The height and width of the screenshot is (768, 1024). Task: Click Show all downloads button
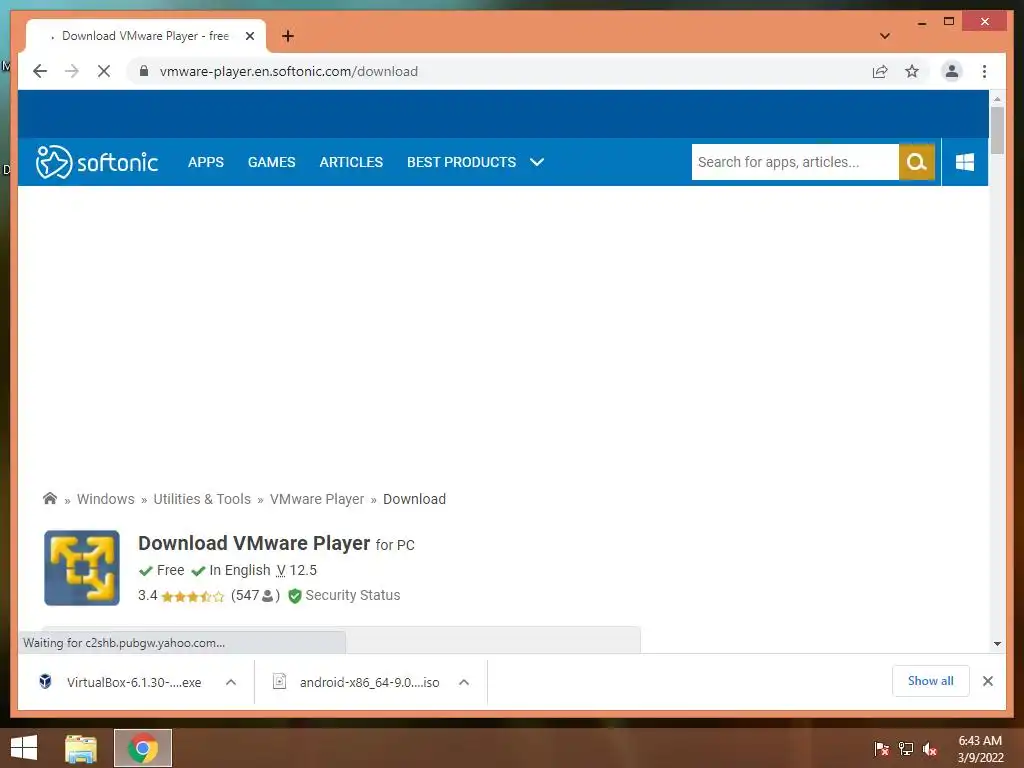pyautogui.click(x=931, y=680)
